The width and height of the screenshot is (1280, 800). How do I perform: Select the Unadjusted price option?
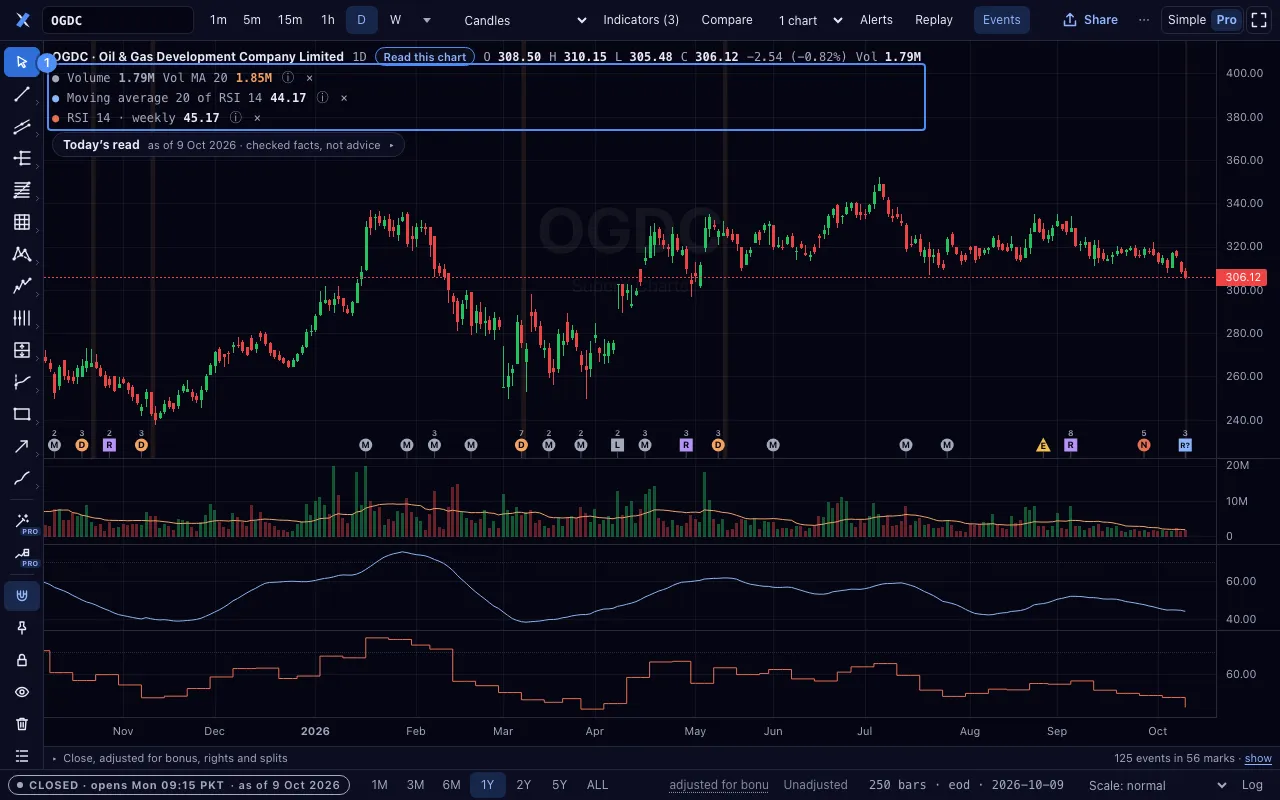815,785
